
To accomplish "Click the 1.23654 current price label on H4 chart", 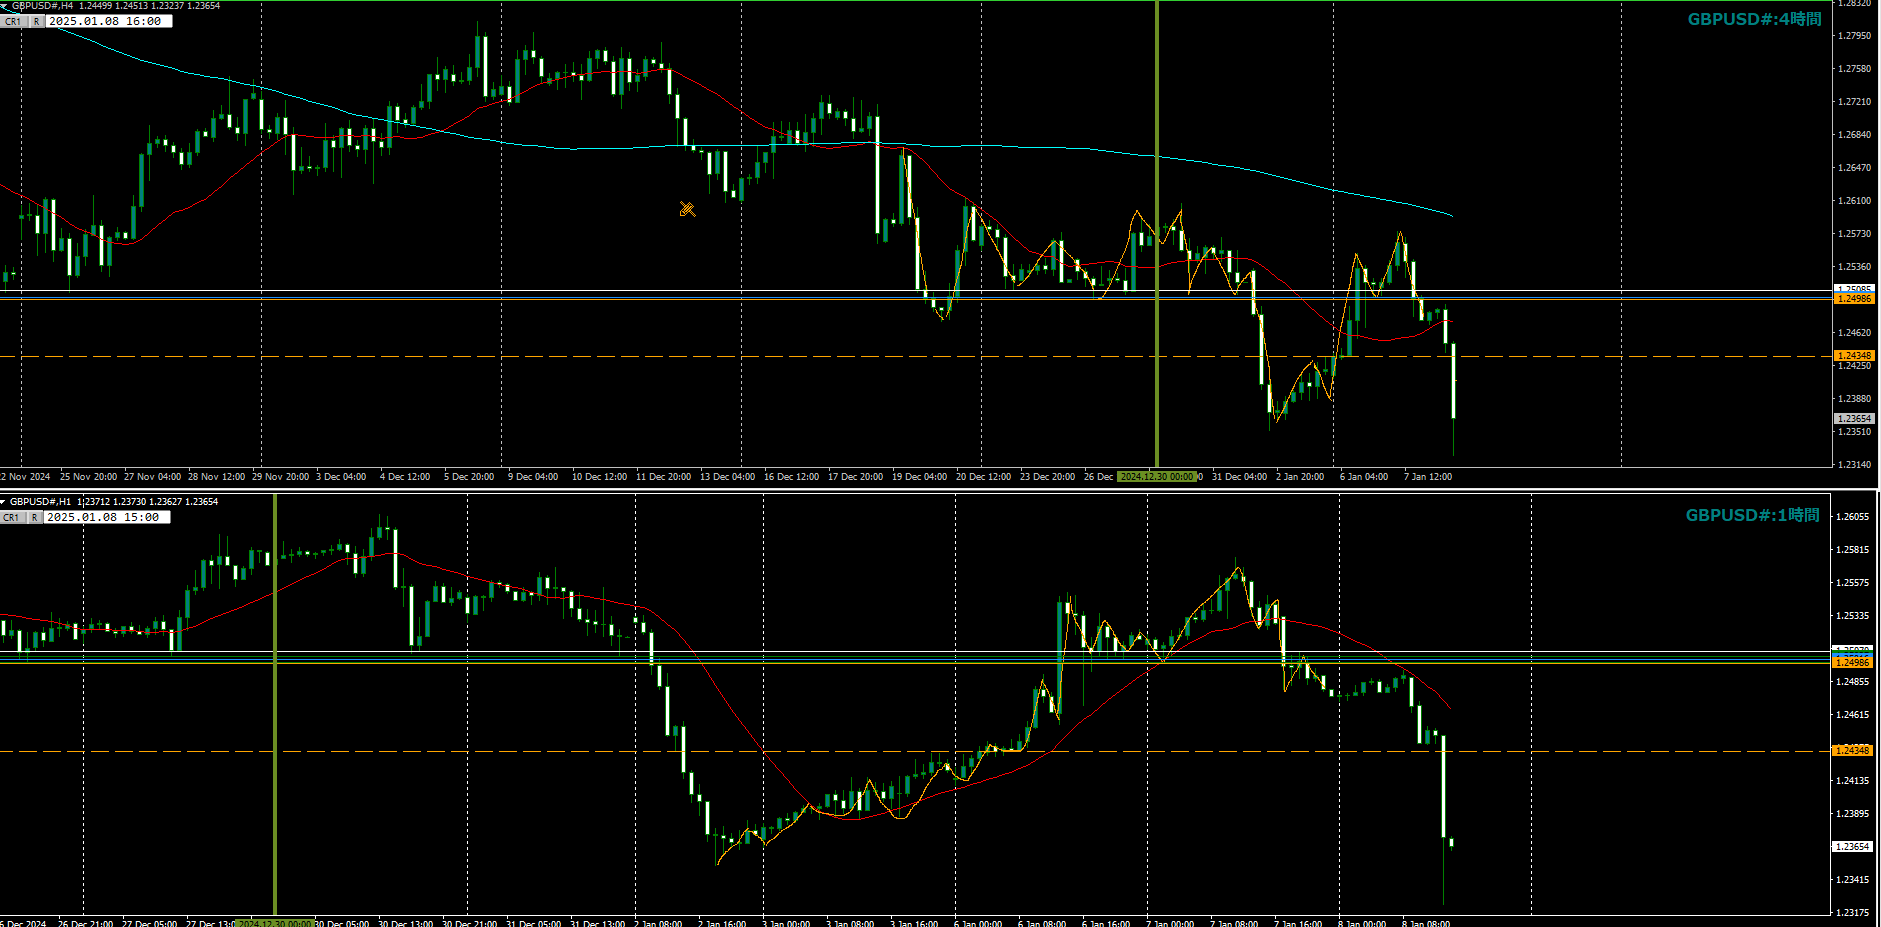I will coord(1854,419).
